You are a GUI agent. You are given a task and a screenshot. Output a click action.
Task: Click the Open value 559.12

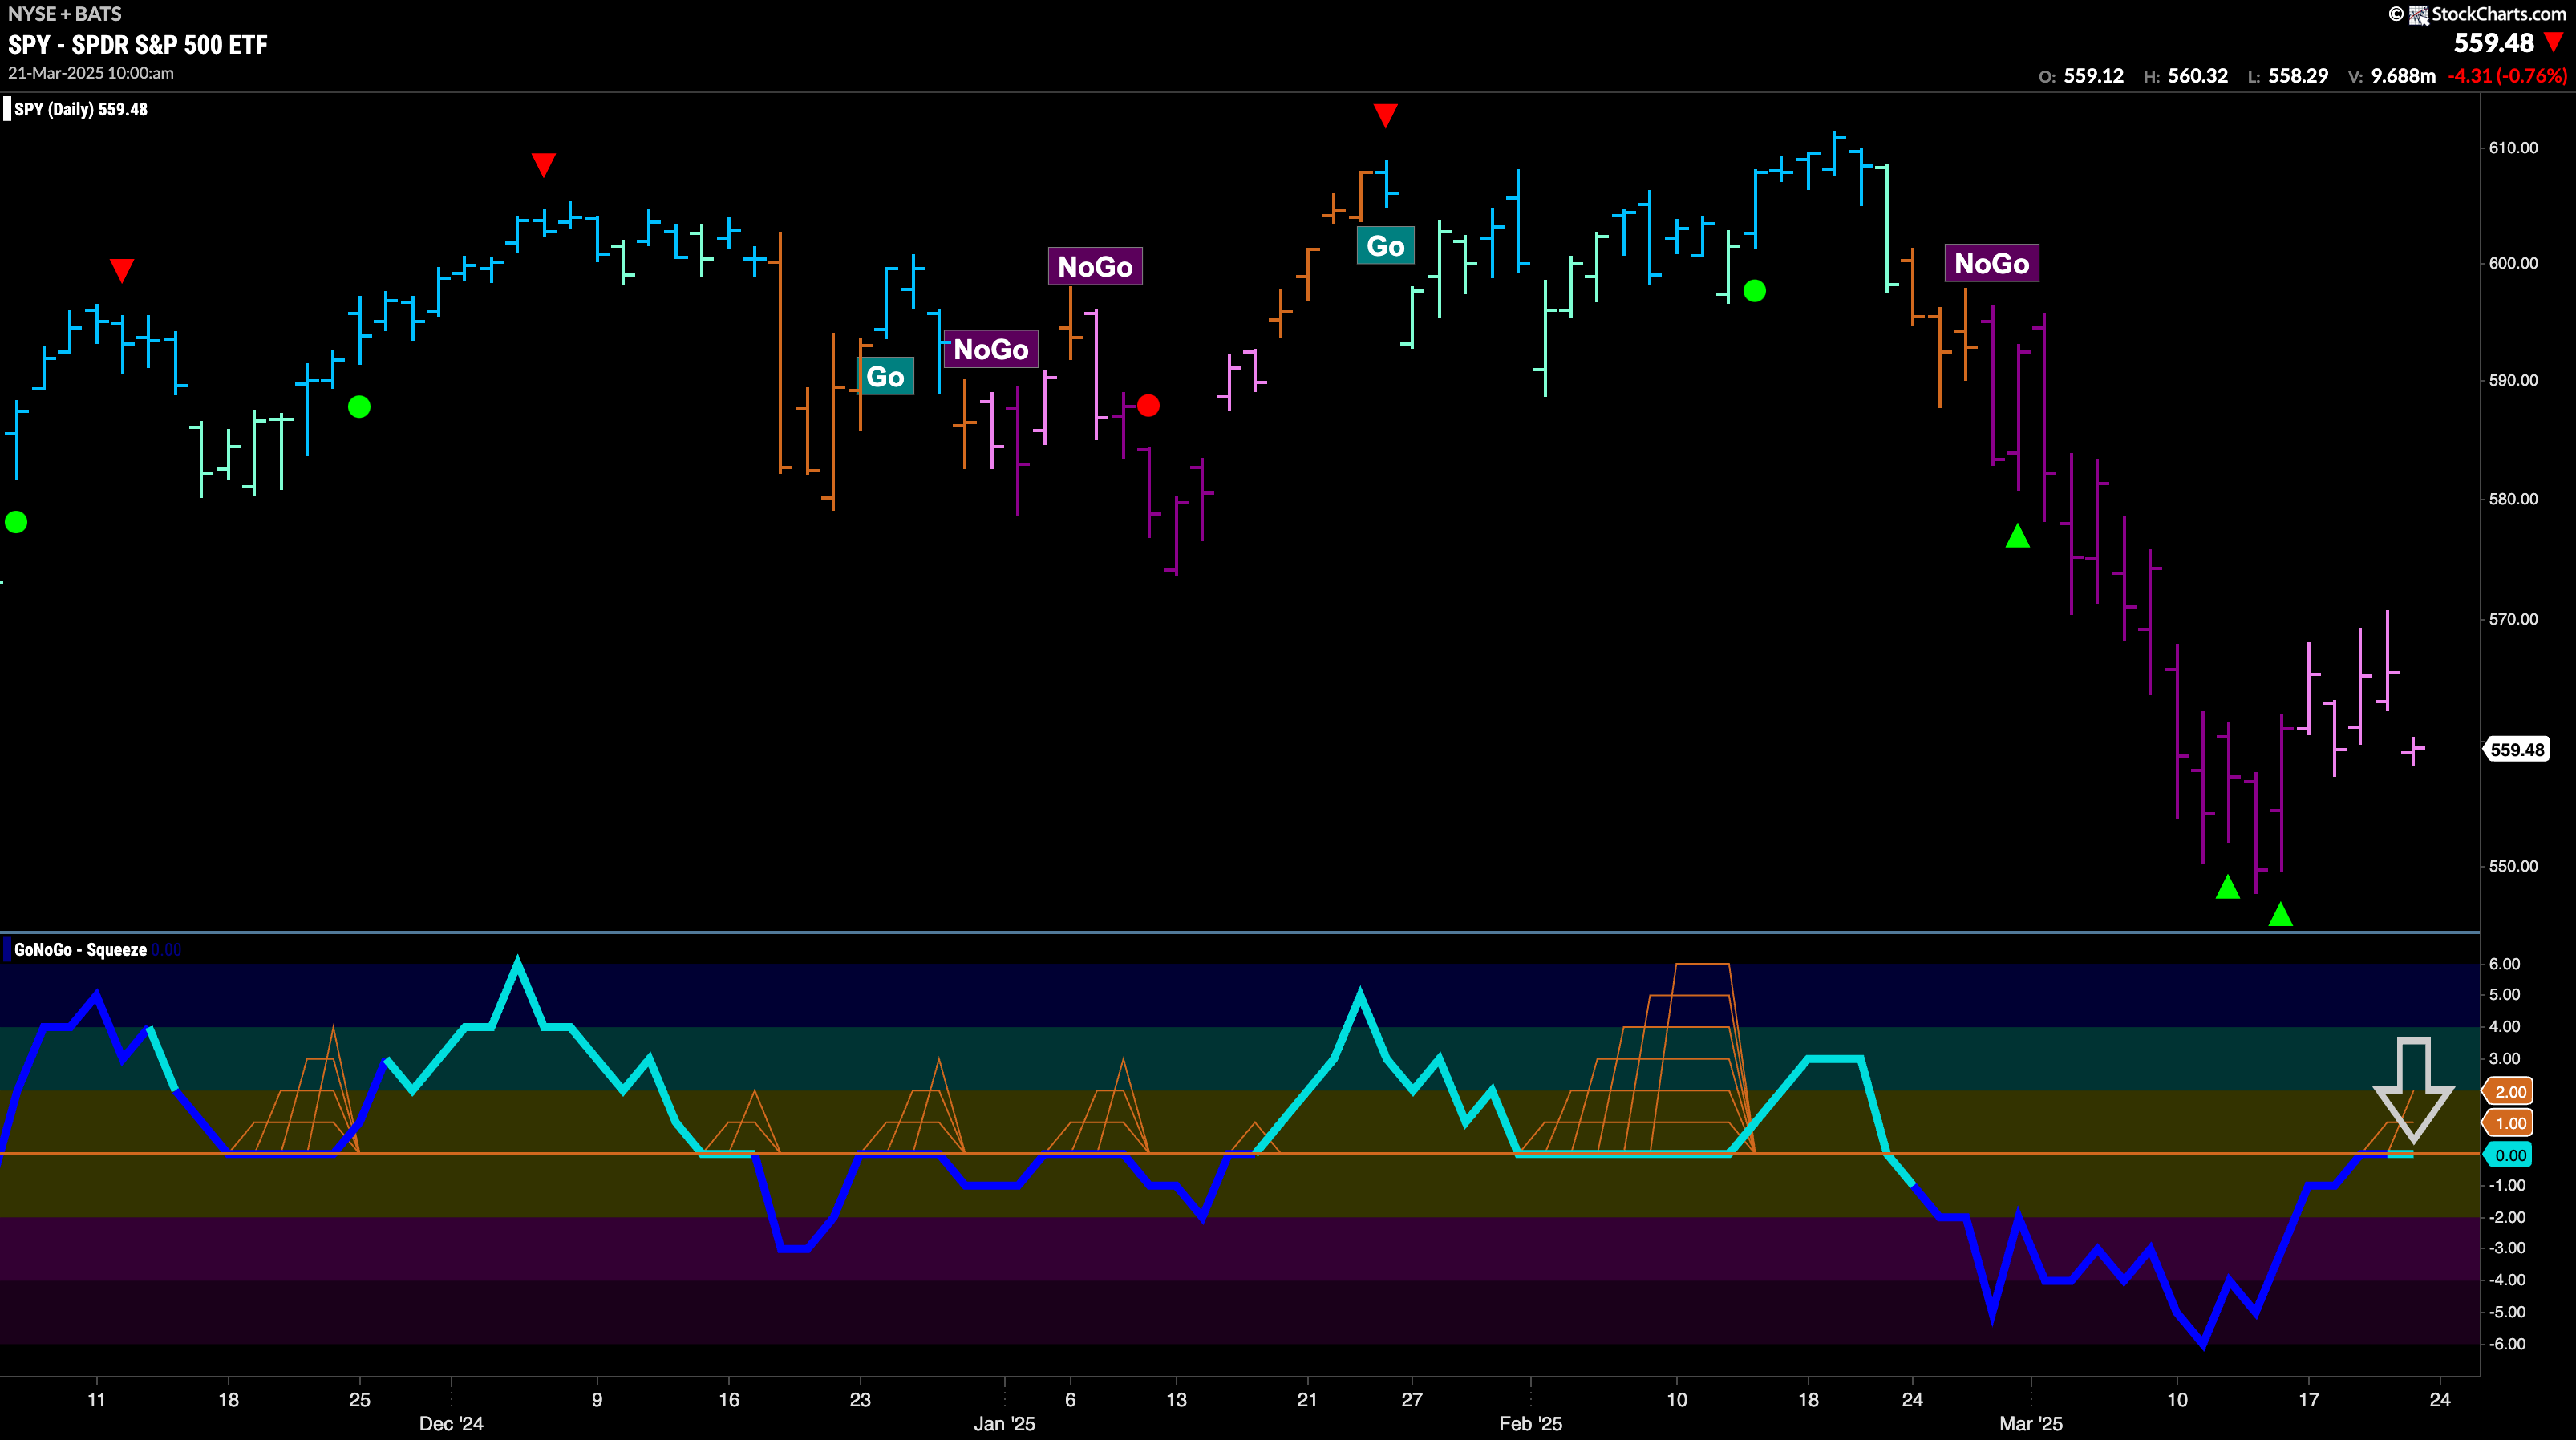(2094, 76)
